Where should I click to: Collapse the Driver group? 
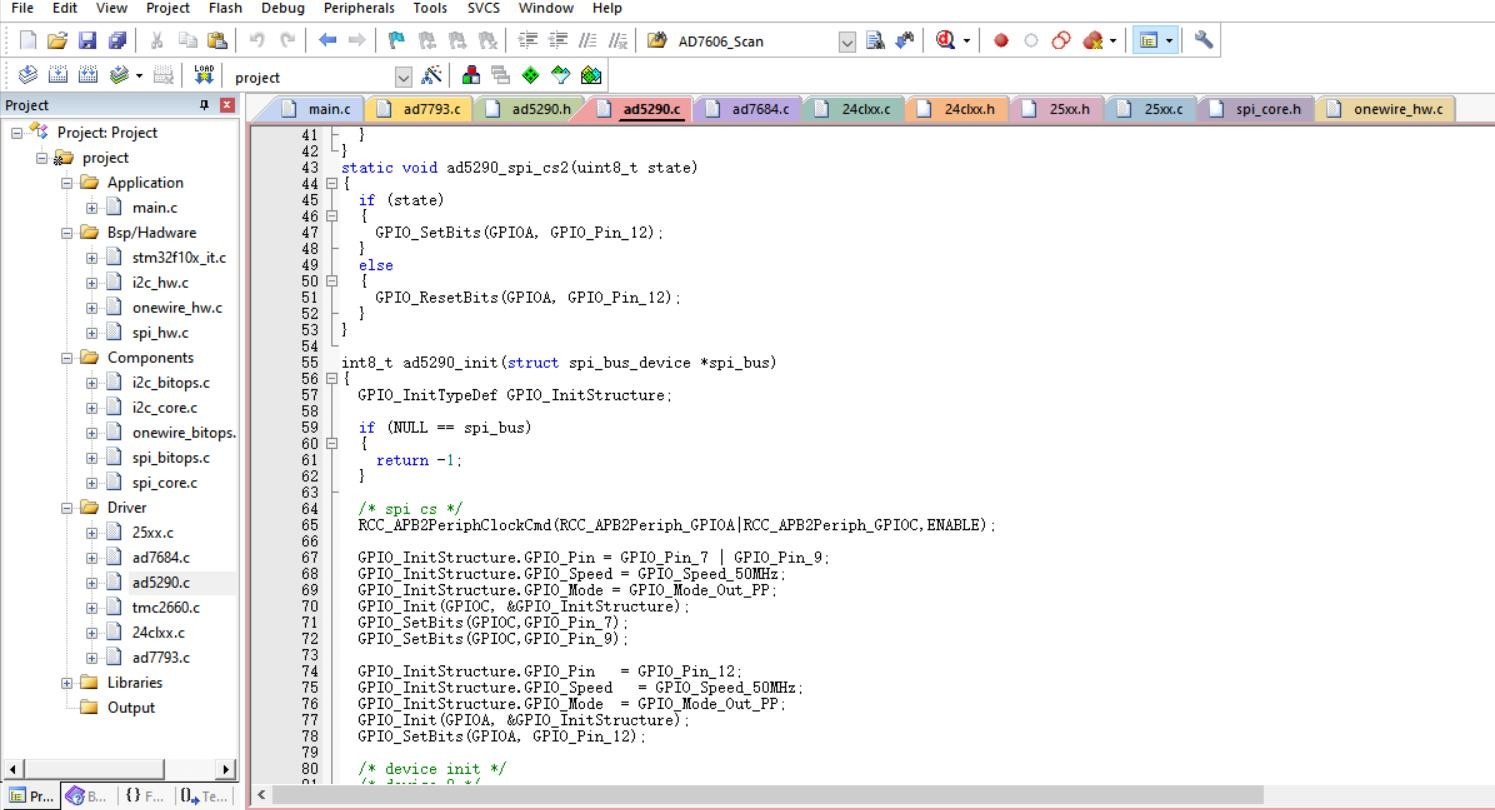pyautogui.click(x=66, y=508)
